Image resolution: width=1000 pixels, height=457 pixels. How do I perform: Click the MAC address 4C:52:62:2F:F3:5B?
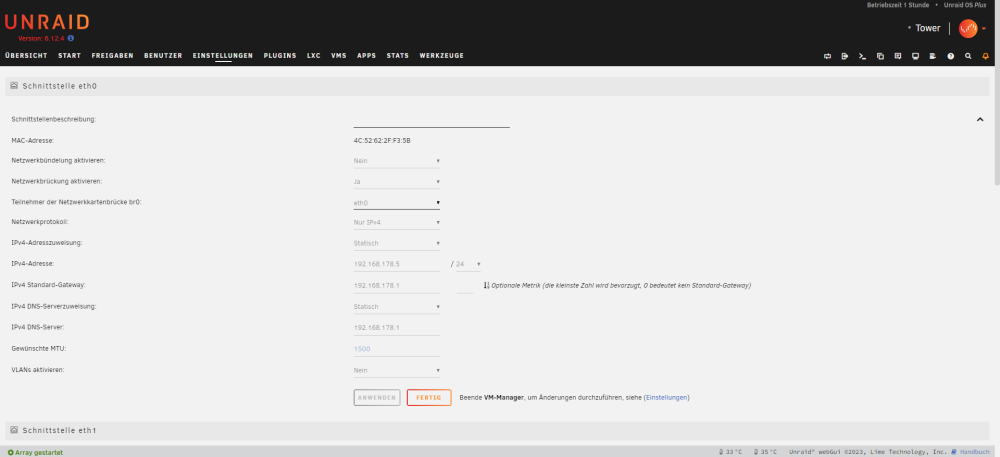(382, 140)
